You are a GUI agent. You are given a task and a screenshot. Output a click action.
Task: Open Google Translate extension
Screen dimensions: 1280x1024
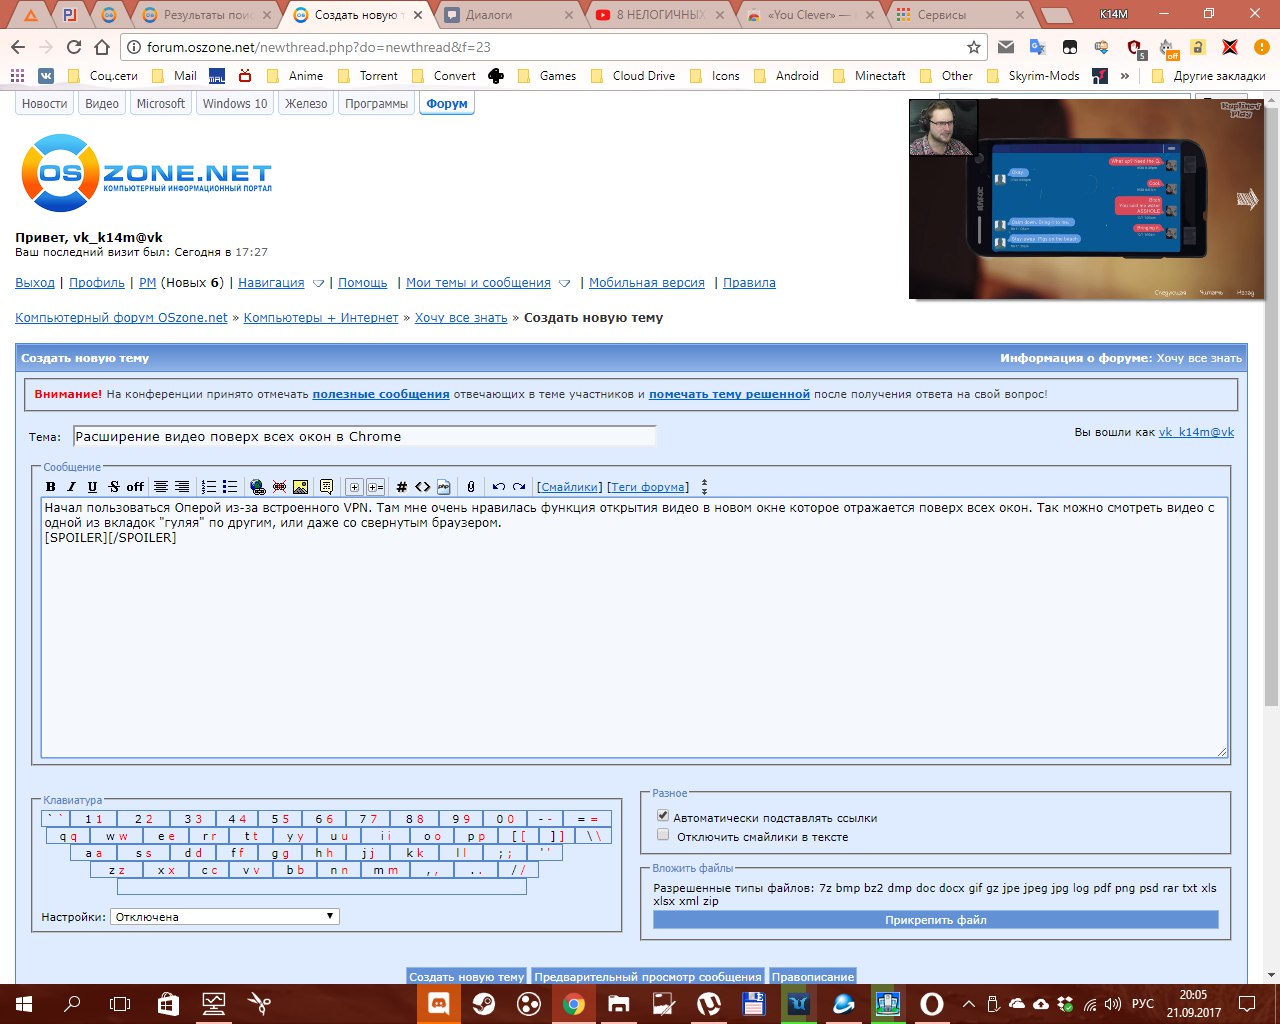(1037, 47)
